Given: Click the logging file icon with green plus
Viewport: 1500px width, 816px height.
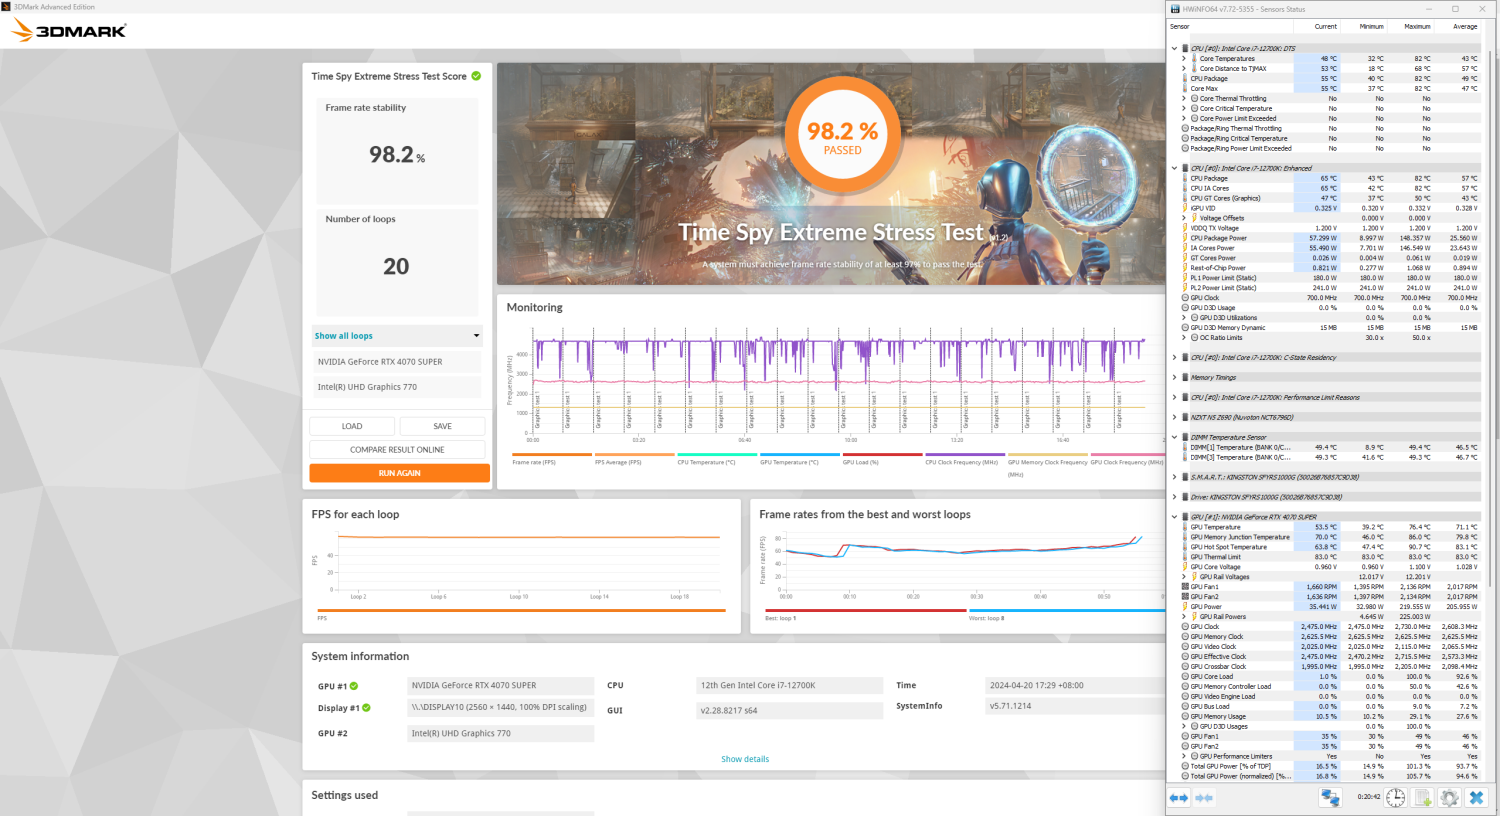Looking at the screenshot, I should pos(1423,797).
